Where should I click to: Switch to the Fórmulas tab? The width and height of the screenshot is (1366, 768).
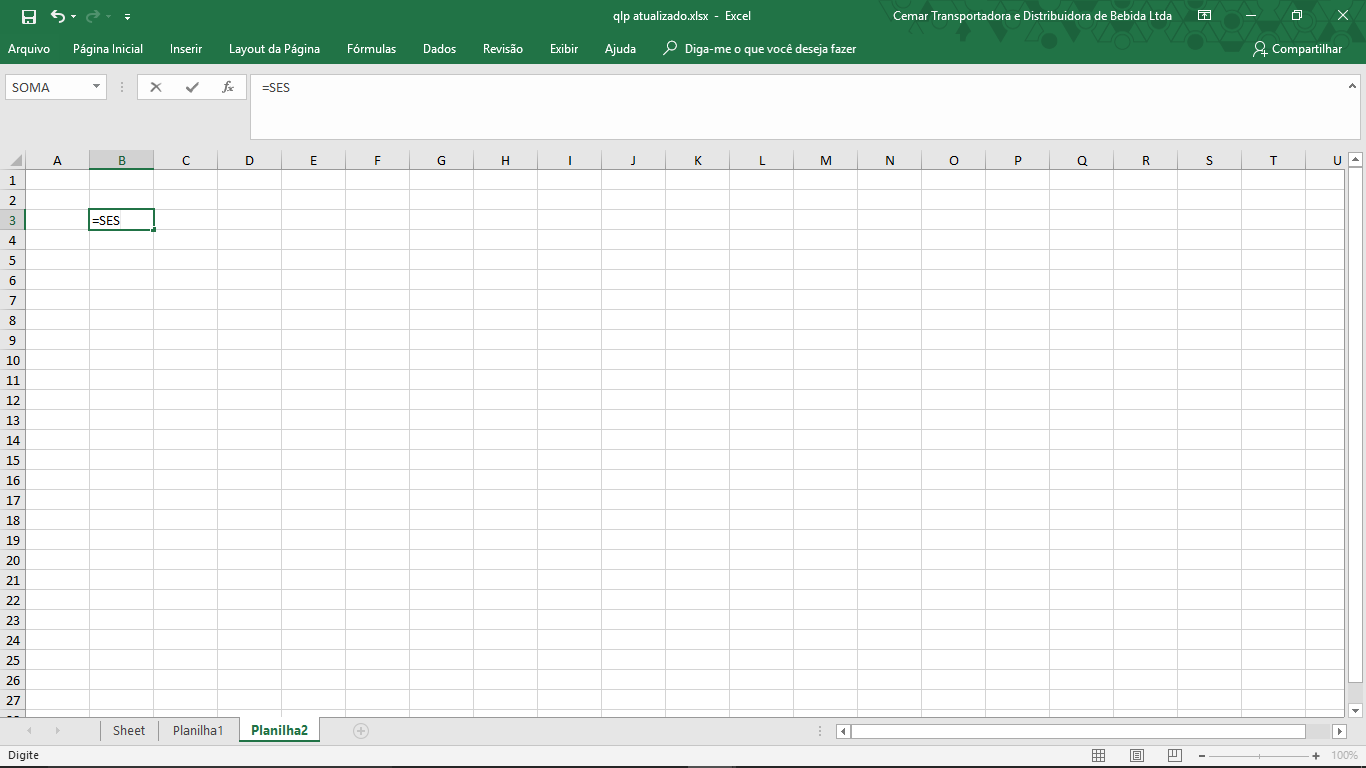coord(371,49)
